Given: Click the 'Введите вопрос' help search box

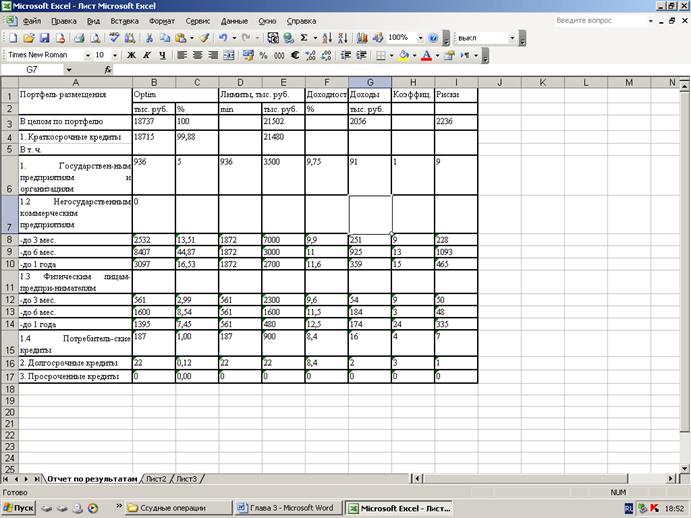Looking at the screenshot, I should tap(599, 20).
